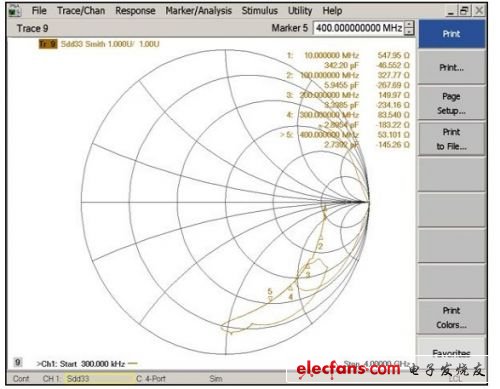Decrease Marker 5 frequency with down arrow
This screenshot has width=500, height=389.
409,32
